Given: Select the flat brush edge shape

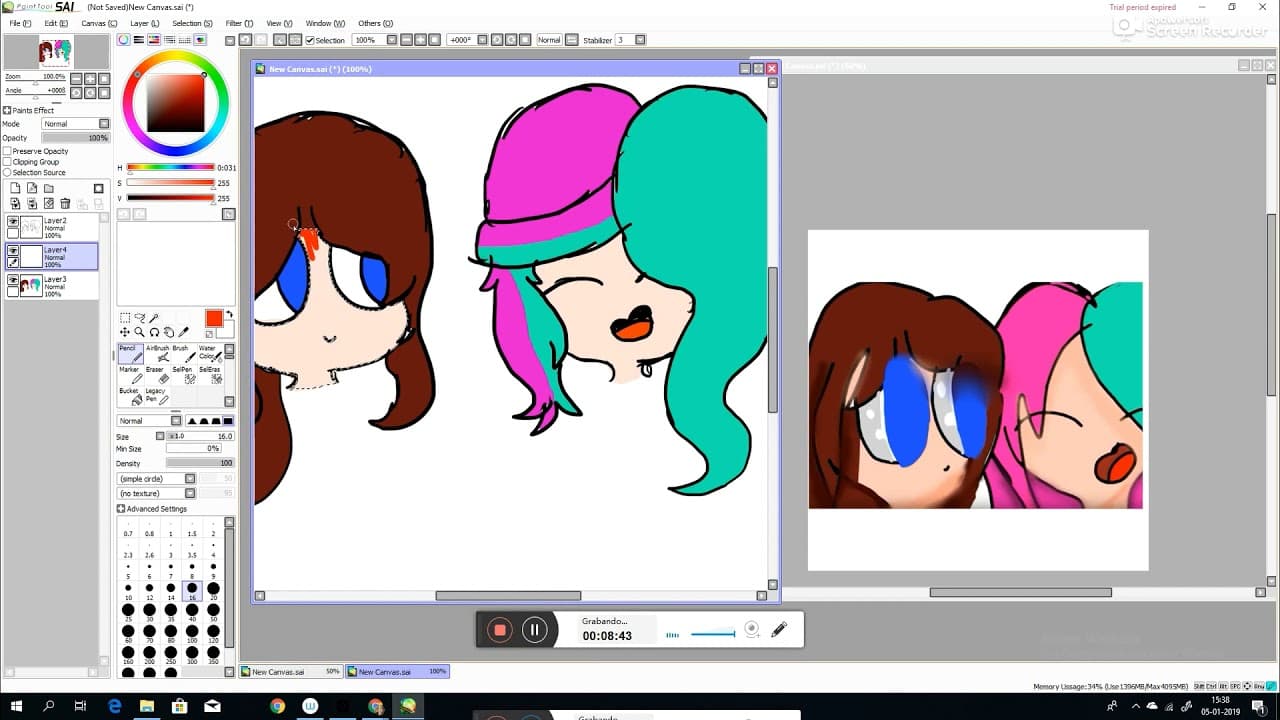Looking at the screenshot, I should pyautogui.click(x=229, y=421).
